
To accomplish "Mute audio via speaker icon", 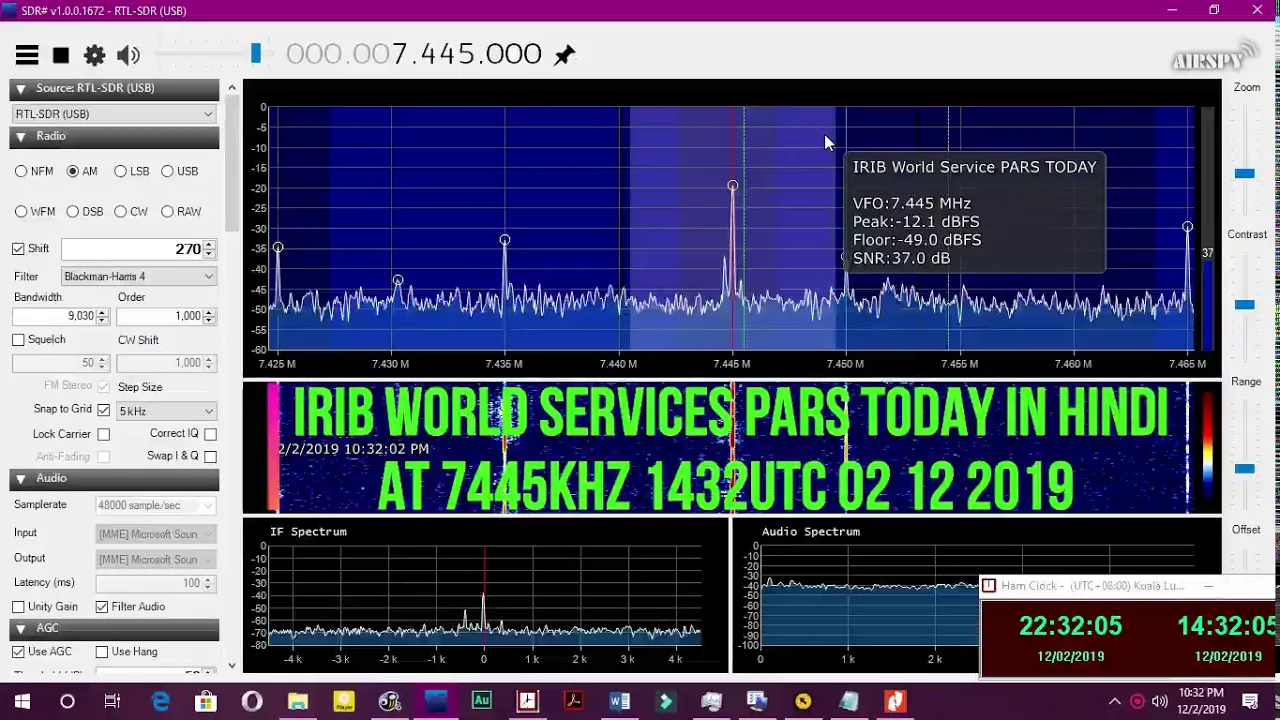I will pos(128,55).
